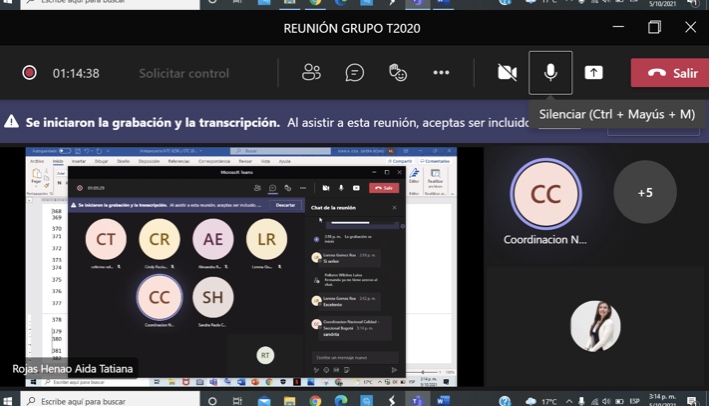
Task: Click the warning triangle in the recording banner
Action: (11, 122)
